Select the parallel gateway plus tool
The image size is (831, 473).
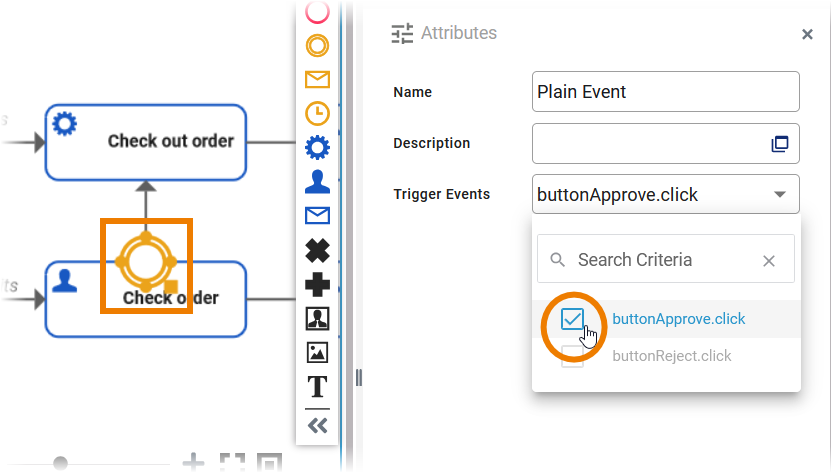coord(317,285)
